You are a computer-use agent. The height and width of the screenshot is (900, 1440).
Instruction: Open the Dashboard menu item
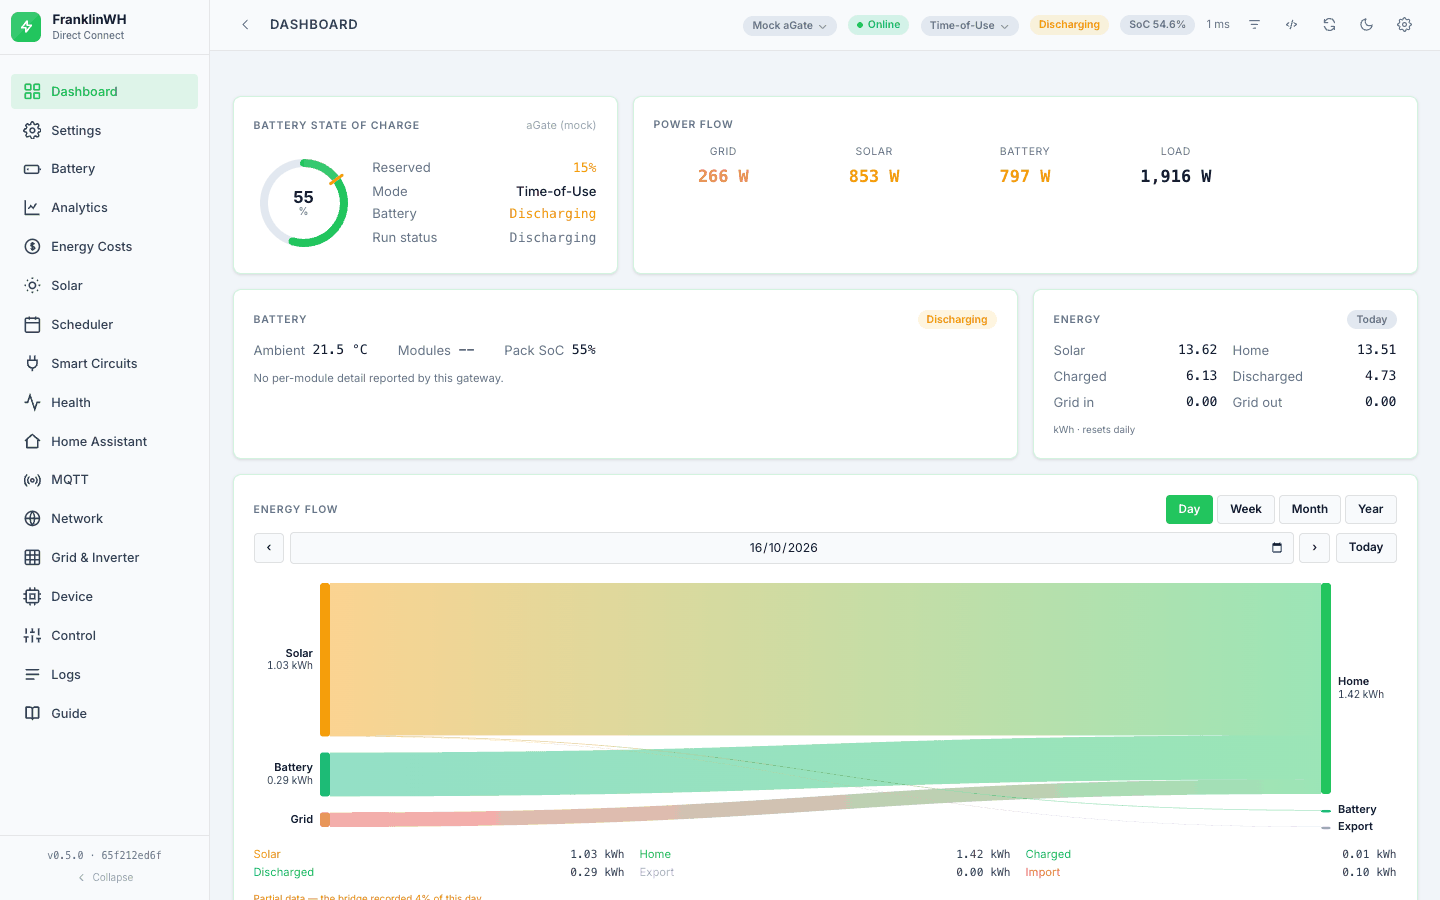pos(104,92)
